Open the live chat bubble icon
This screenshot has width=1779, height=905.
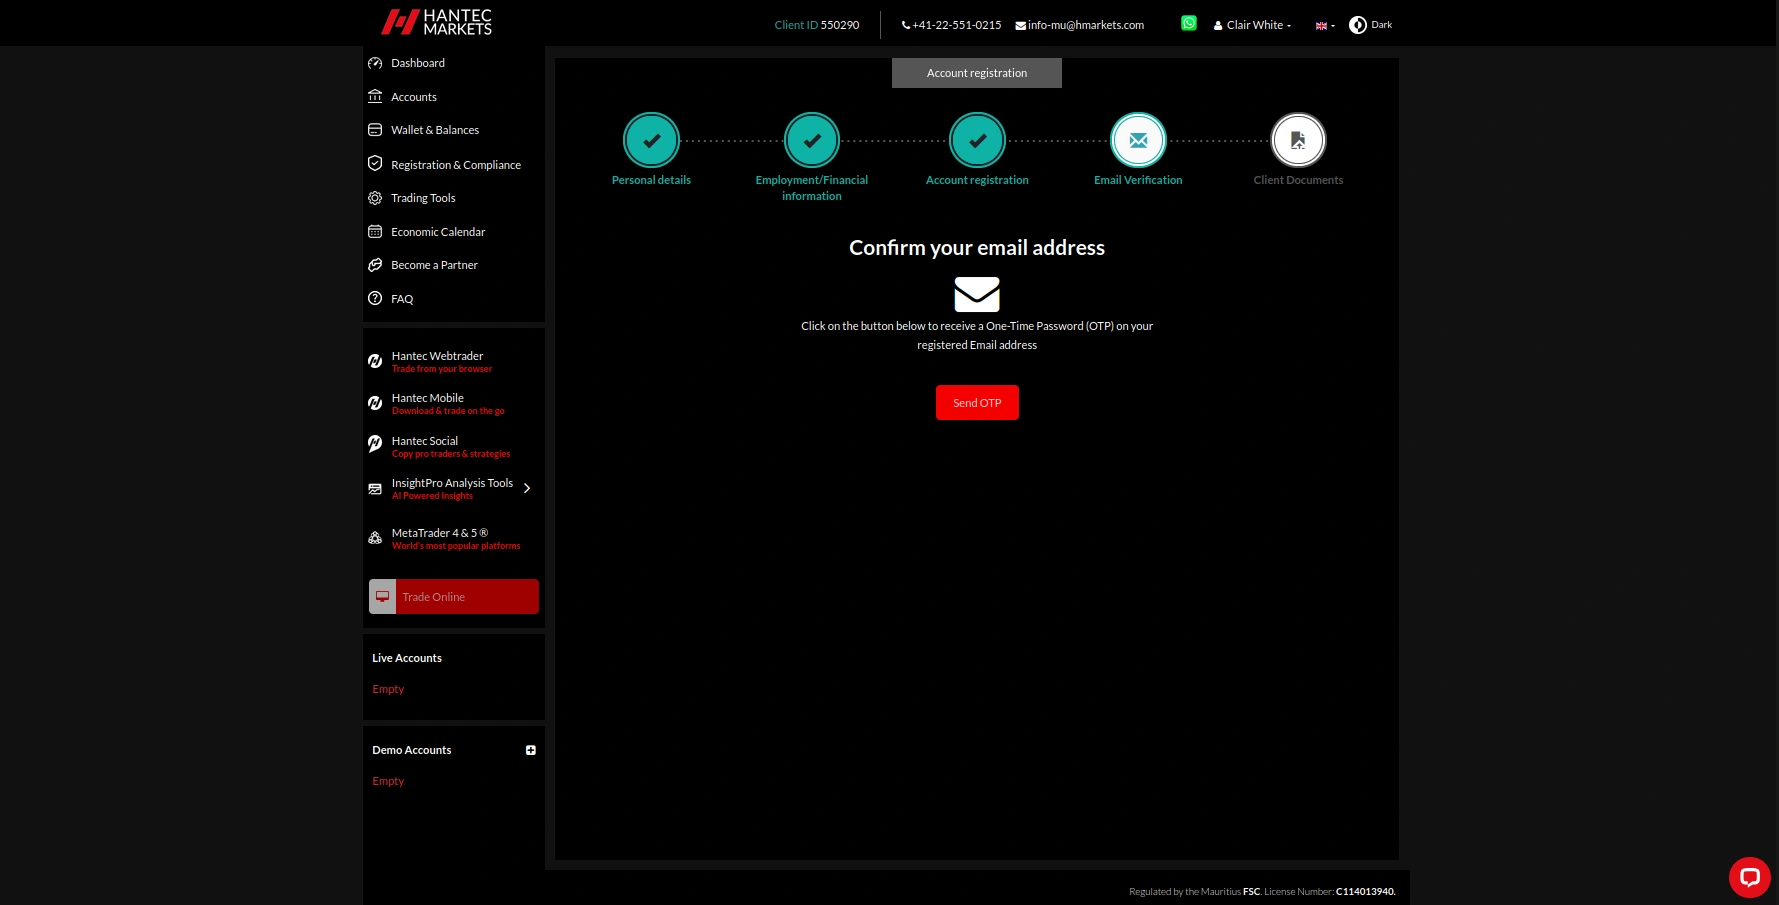pyautogui.click(x=1749, y=878)
